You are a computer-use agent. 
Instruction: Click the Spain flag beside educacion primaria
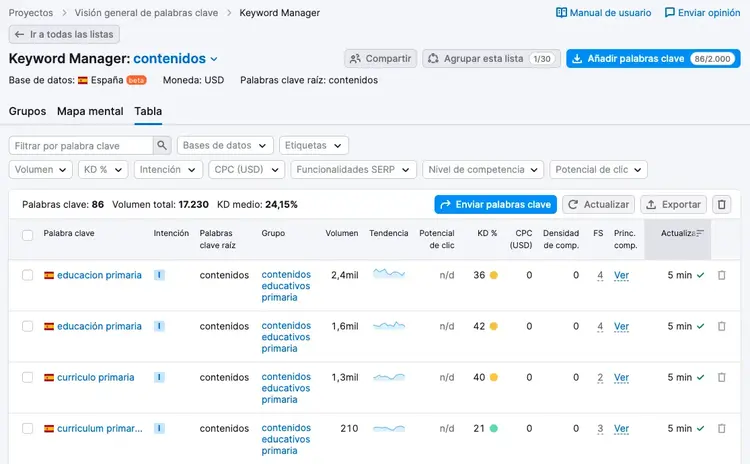[49, 275]
